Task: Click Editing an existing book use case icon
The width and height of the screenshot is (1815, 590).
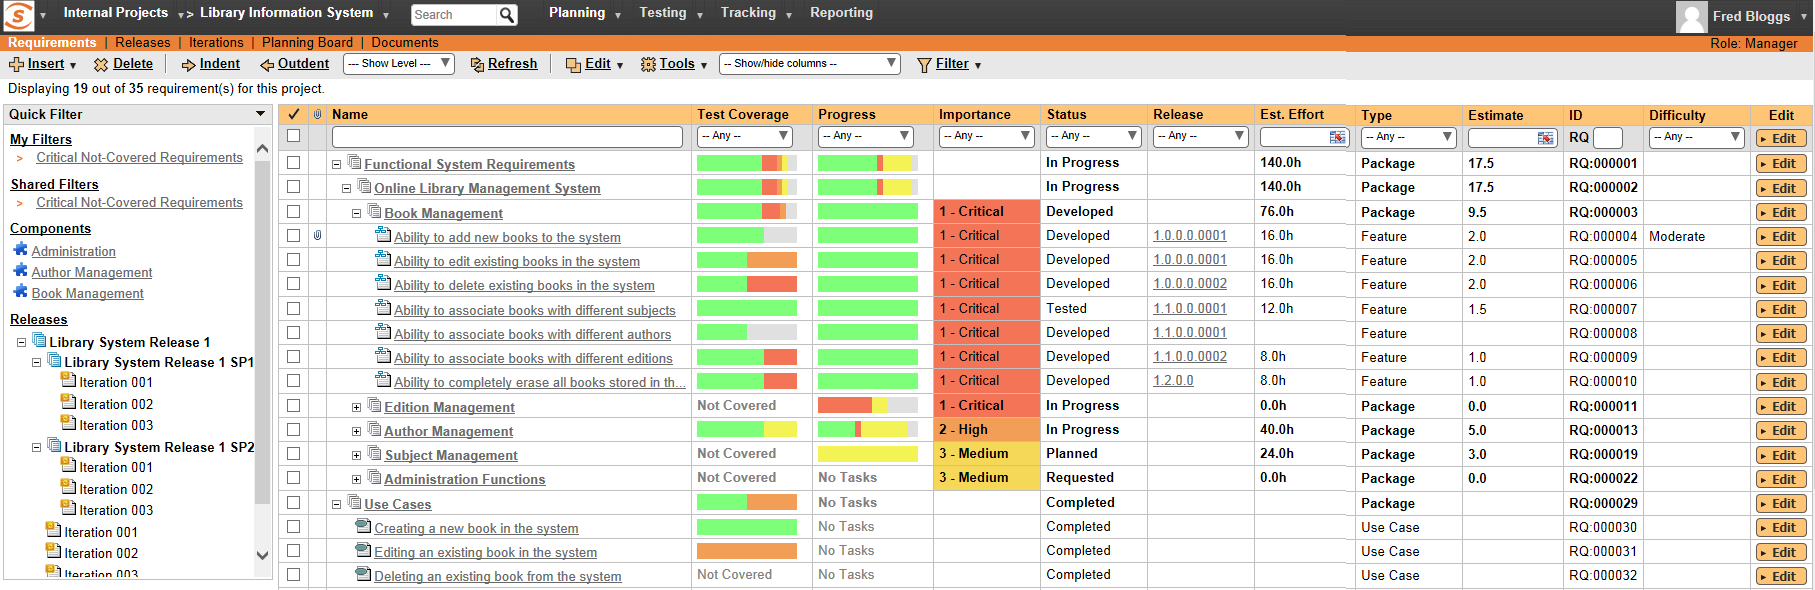Action: click(364, 550)
